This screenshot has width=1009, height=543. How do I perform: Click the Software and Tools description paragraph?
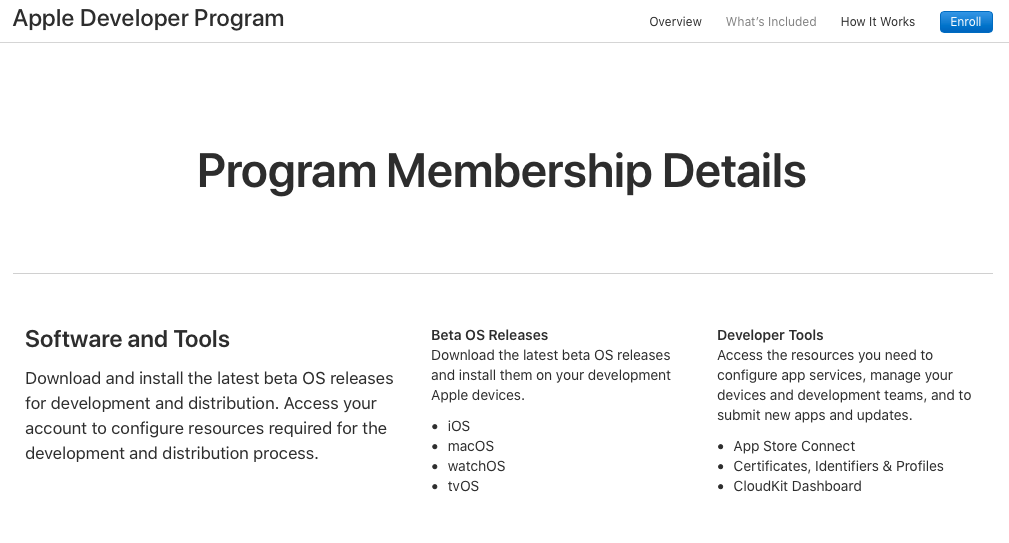click(x=209, y=416)
